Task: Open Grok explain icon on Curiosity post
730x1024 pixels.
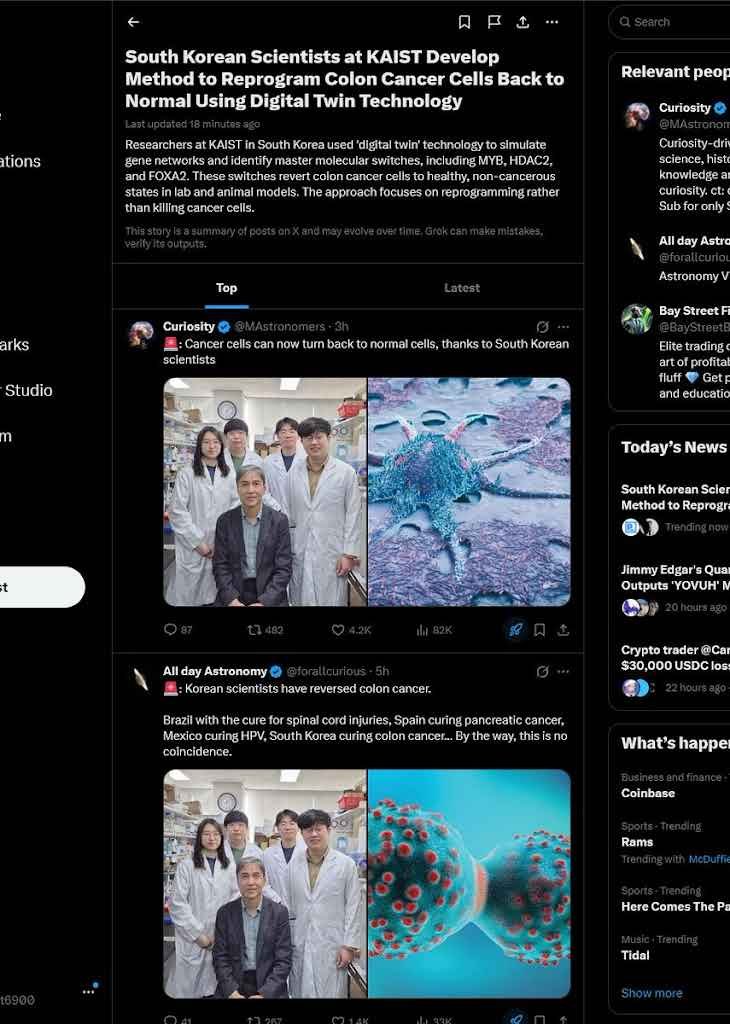Action: pyautogui.click(x=542, y=327)
